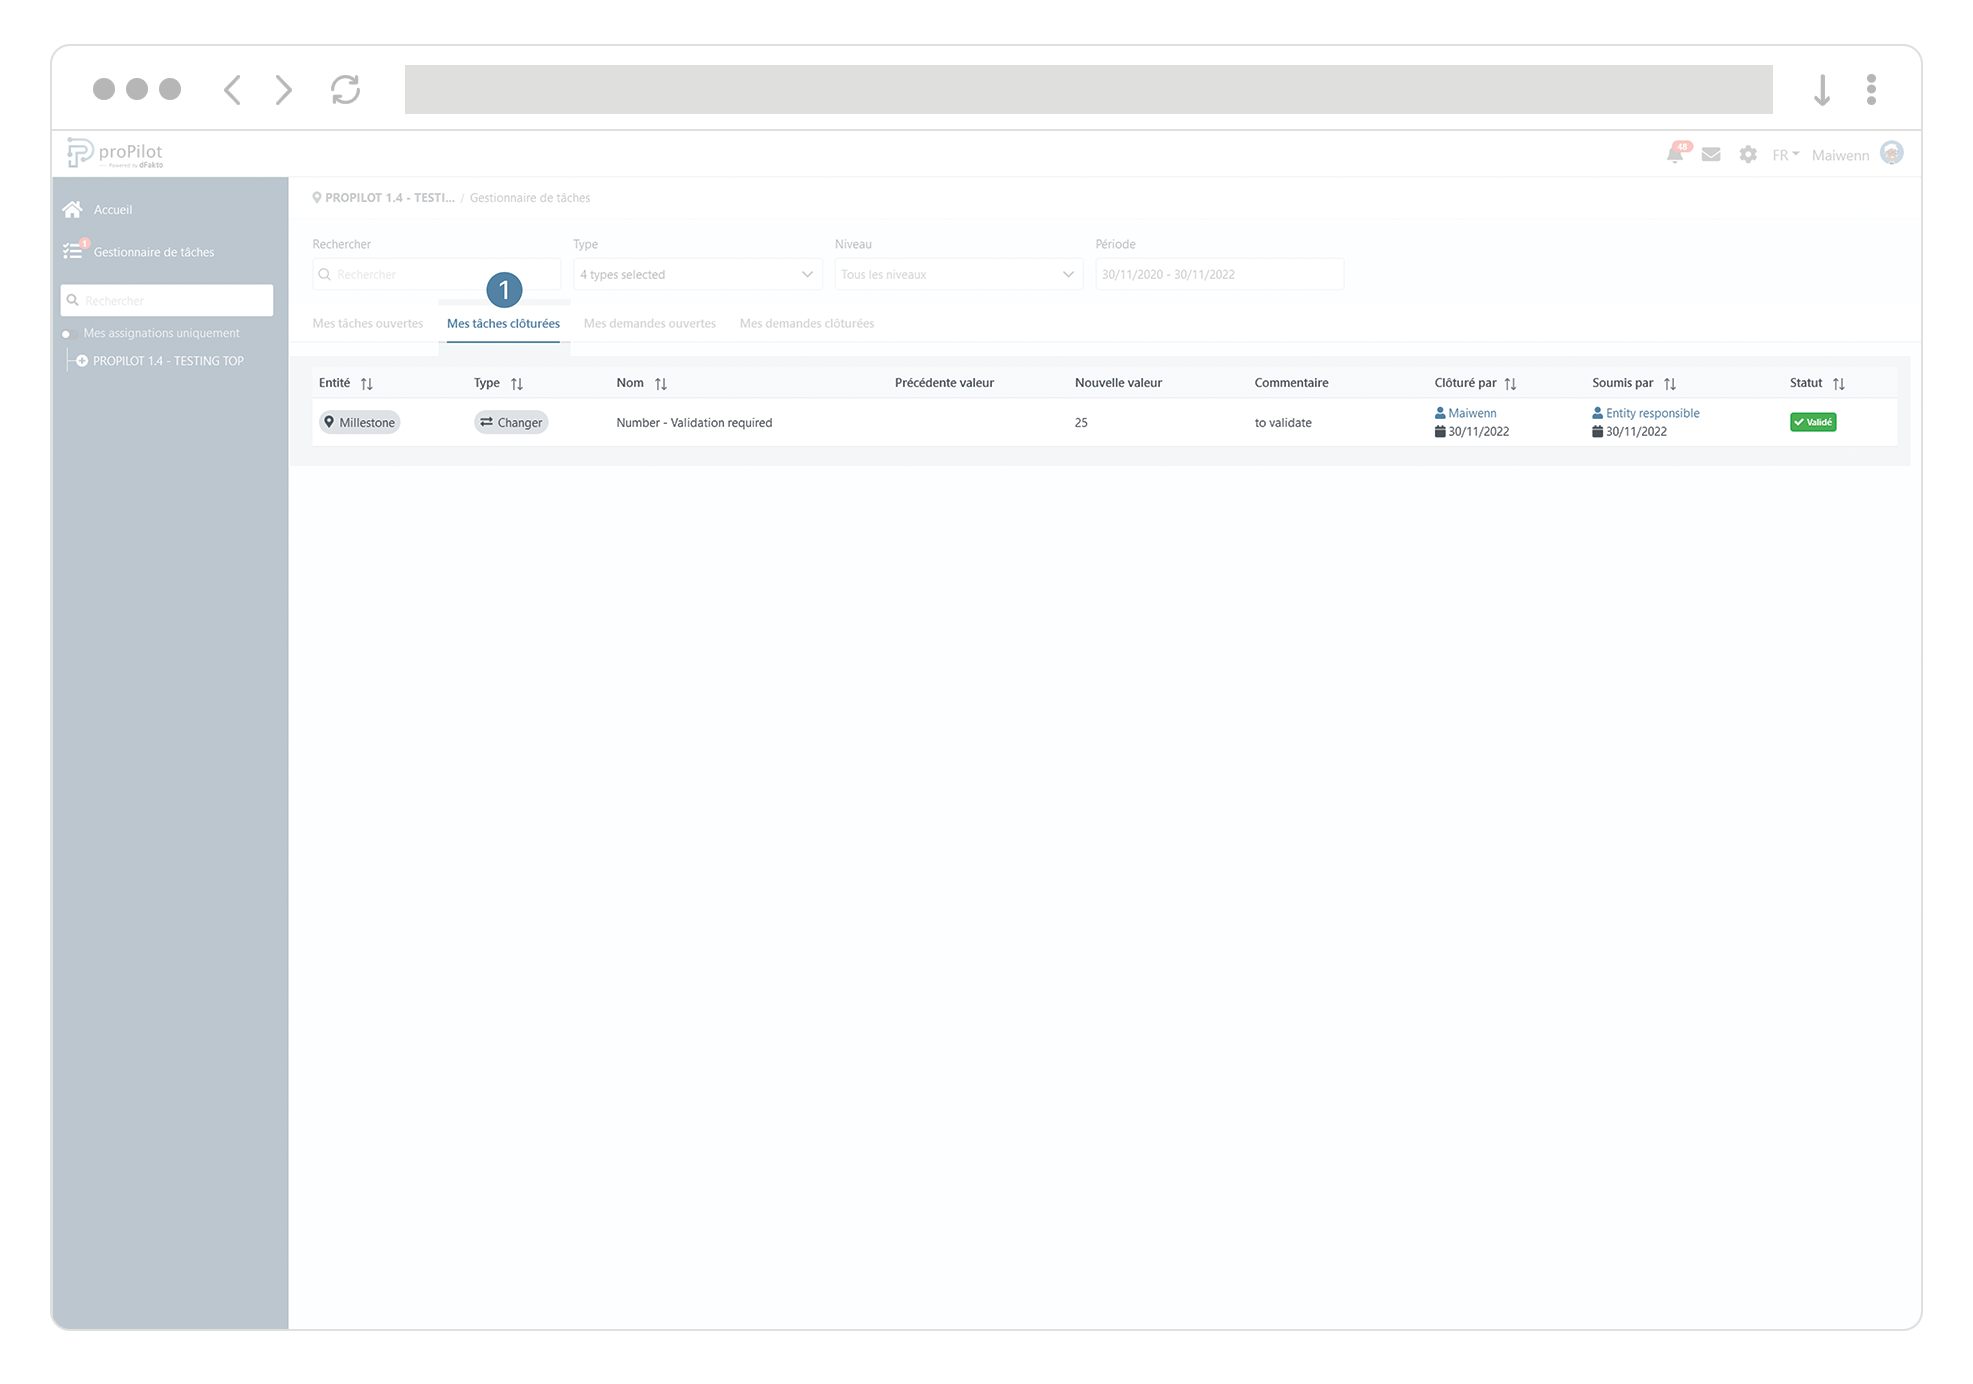
Task: Switch to Mes tâches ouvertes tab
Action: 368,324
